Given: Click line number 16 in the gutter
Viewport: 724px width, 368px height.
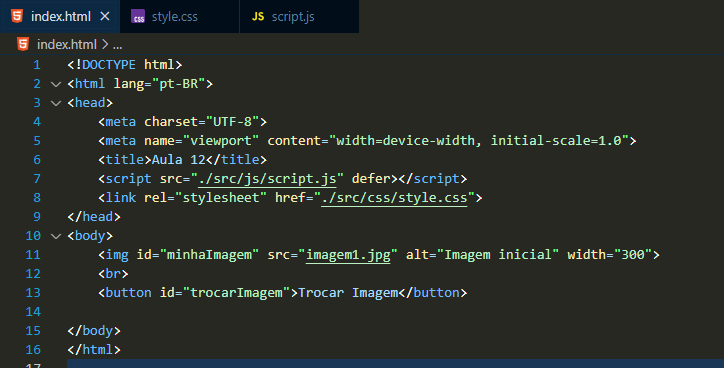Looking at the screenshot, I should 33,350.
